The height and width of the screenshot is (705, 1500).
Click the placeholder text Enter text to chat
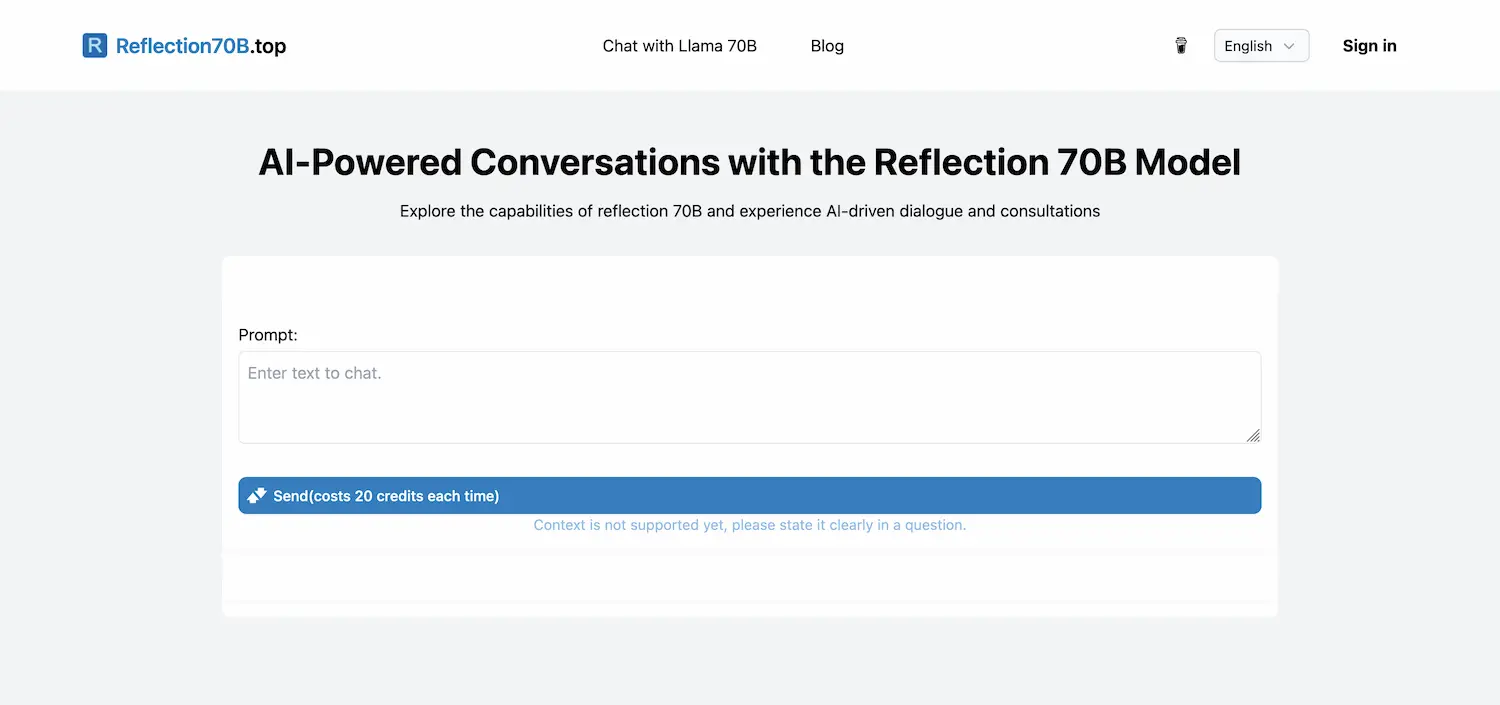(x=314, y=372)
